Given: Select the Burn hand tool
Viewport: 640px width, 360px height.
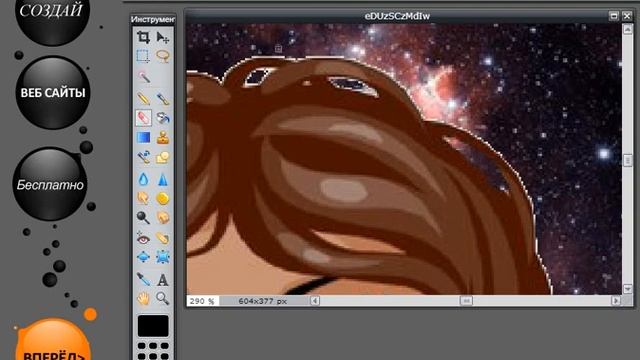Looking at the screenshot, I should [163, 218].
